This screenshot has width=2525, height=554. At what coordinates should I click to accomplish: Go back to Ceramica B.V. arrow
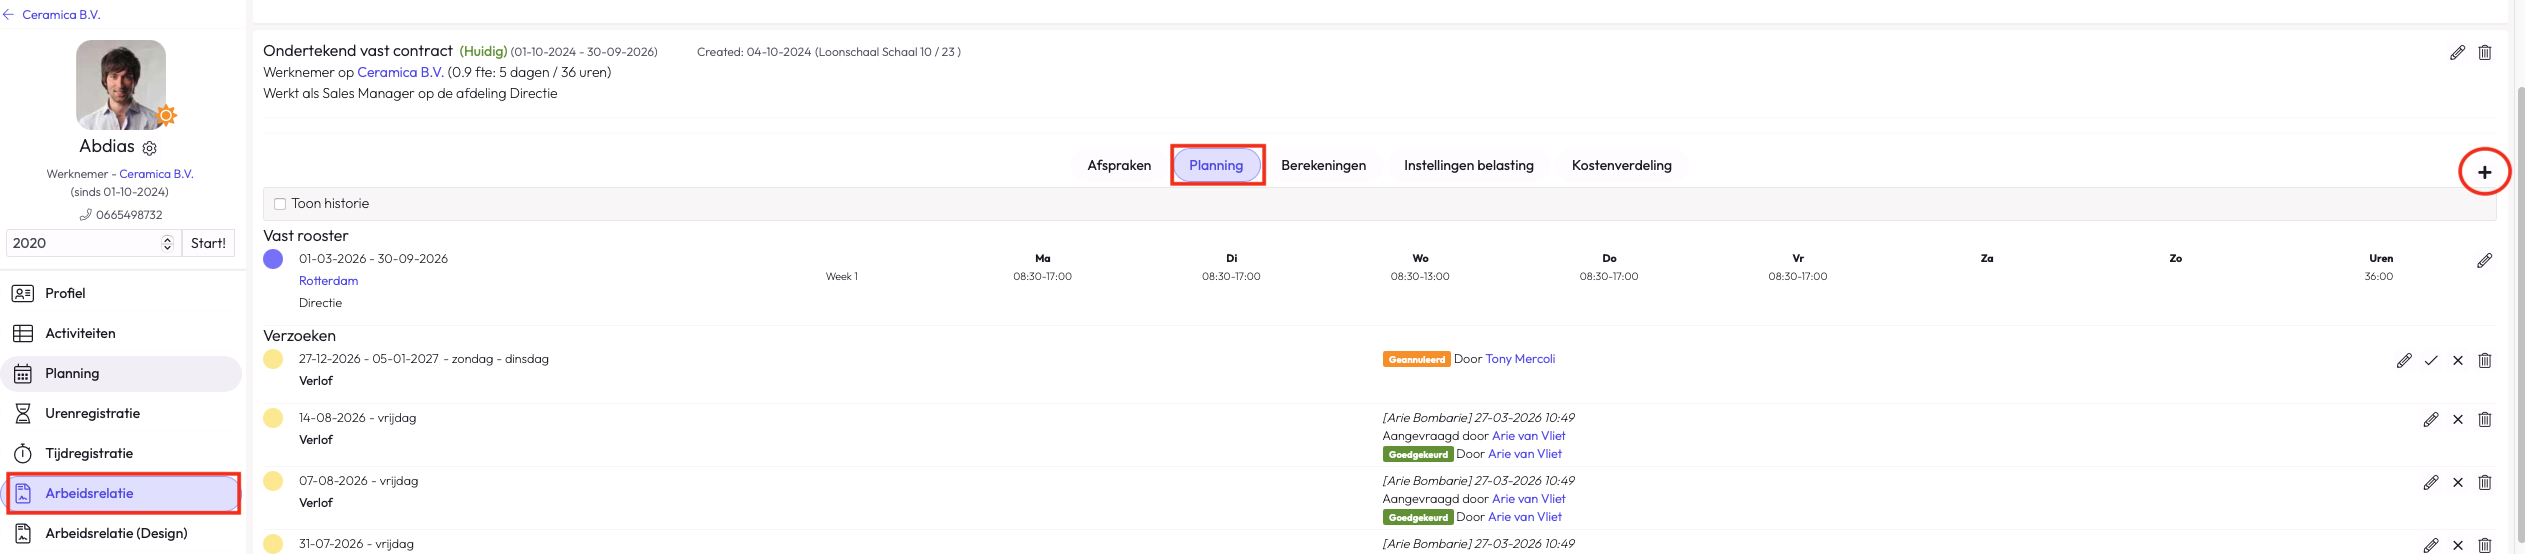[x=9, y=15]
